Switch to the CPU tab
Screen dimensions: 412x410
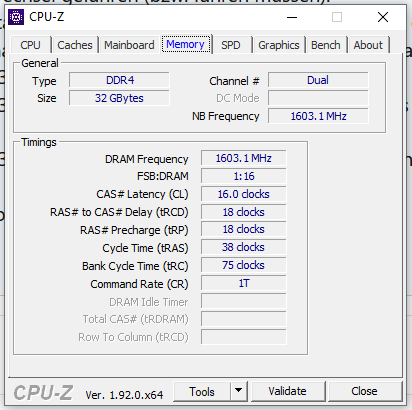click(x=30, y=45)
